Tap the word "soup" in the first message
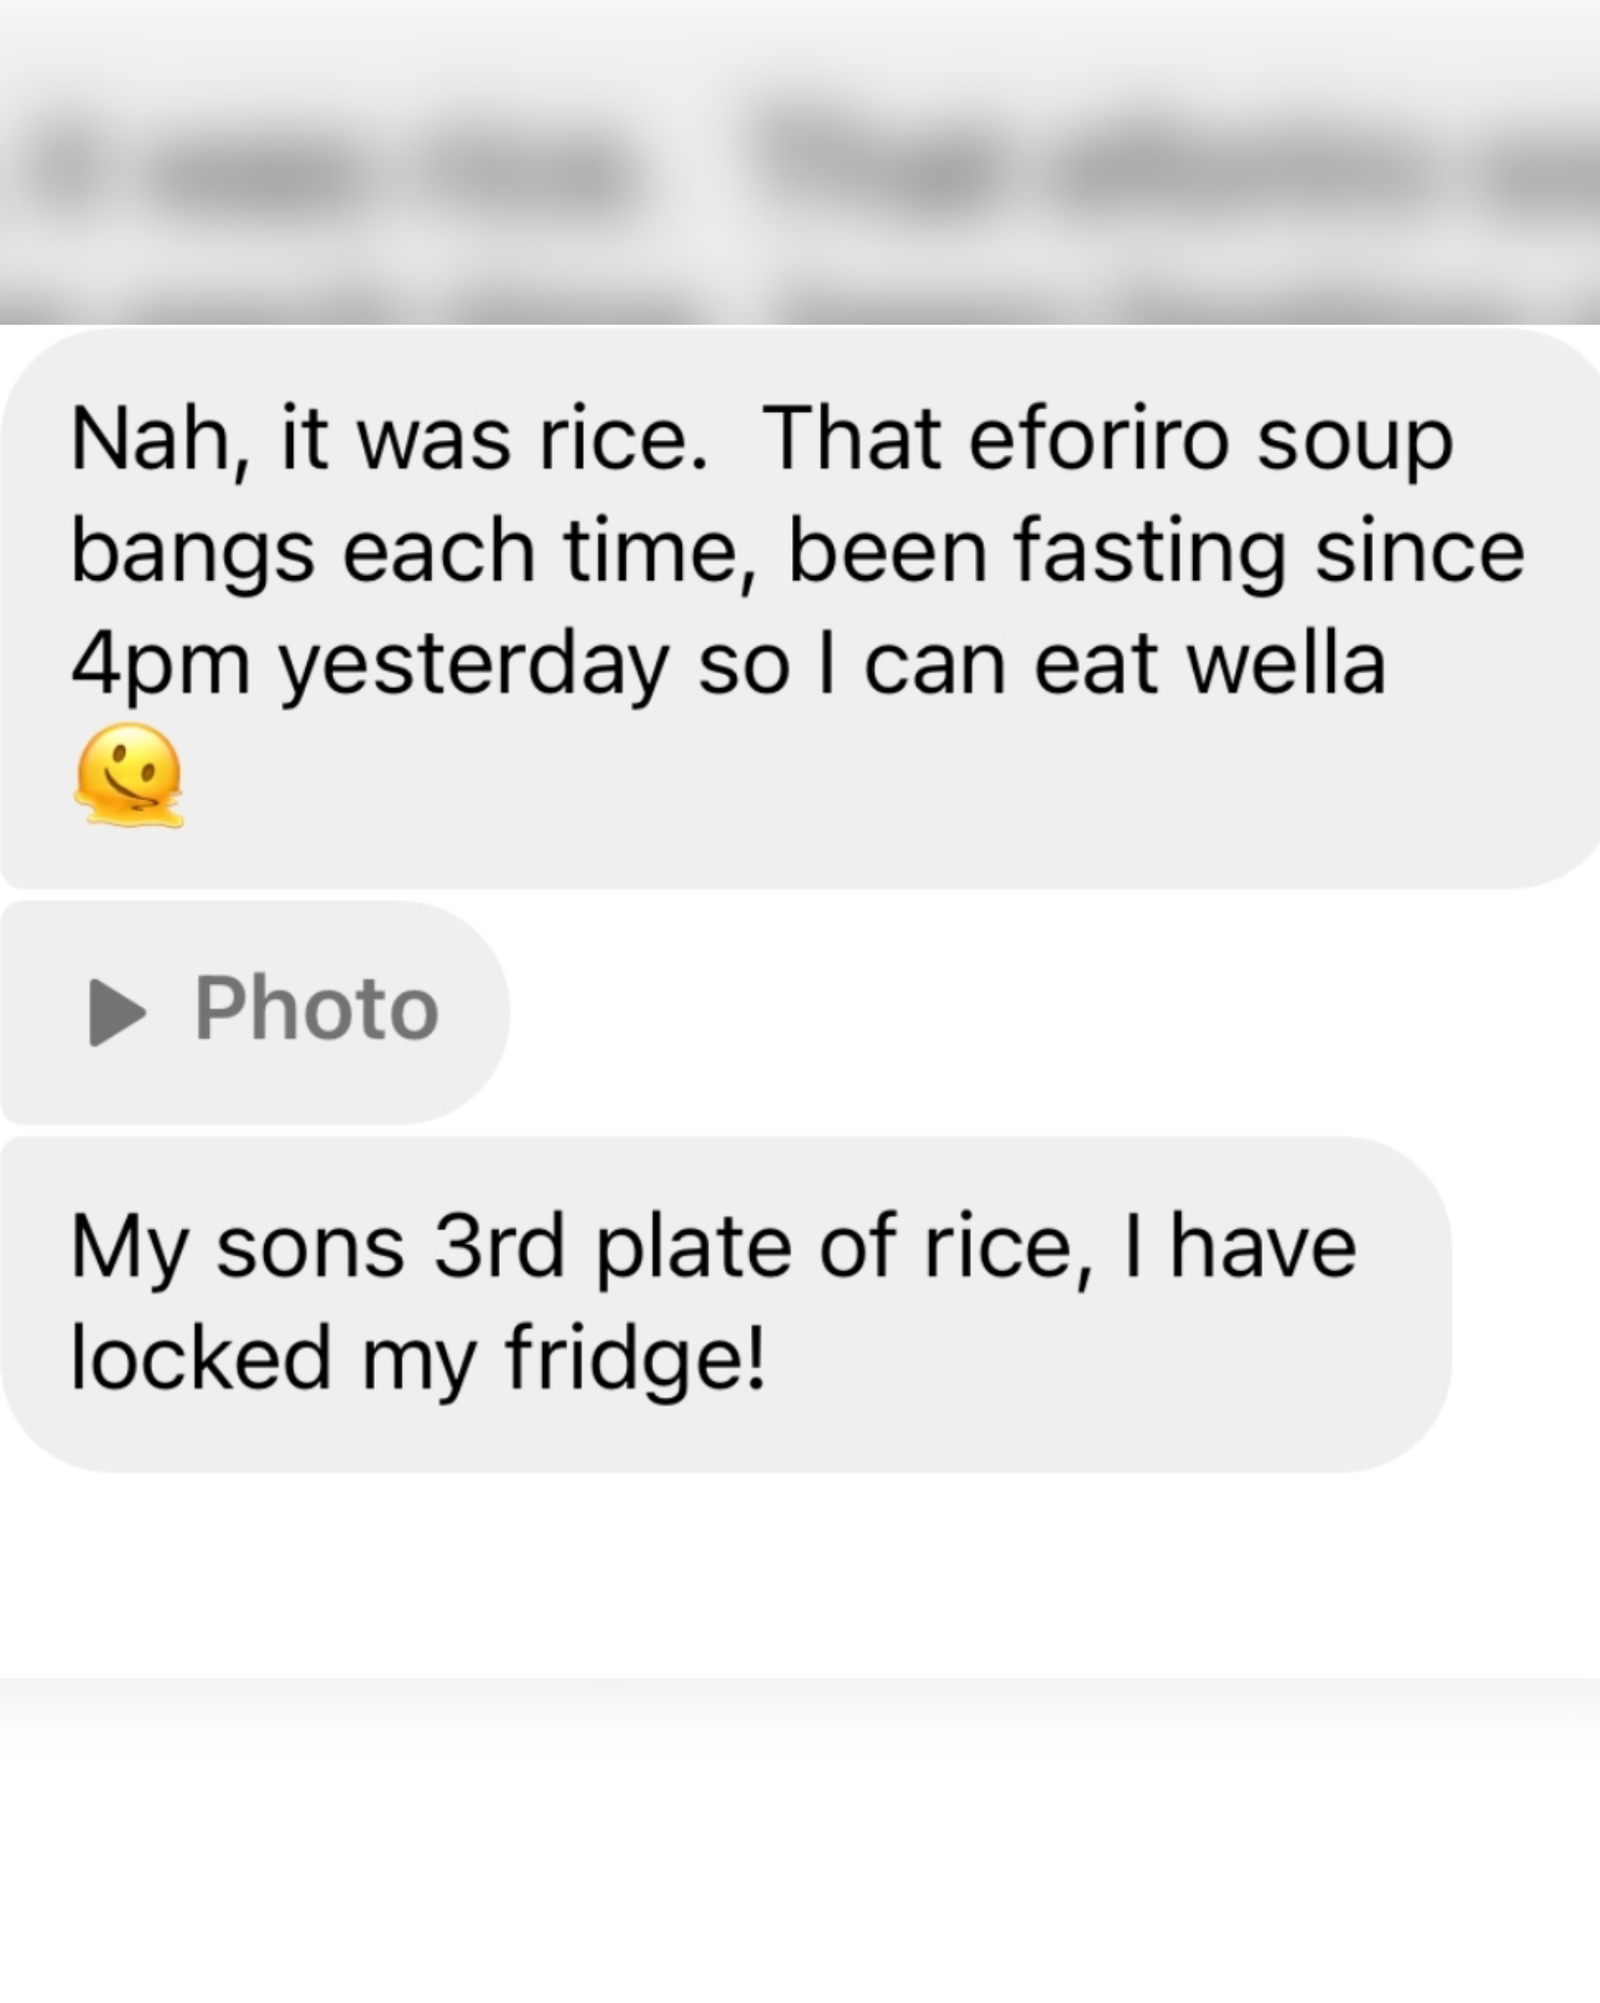 coord(1354,441)
